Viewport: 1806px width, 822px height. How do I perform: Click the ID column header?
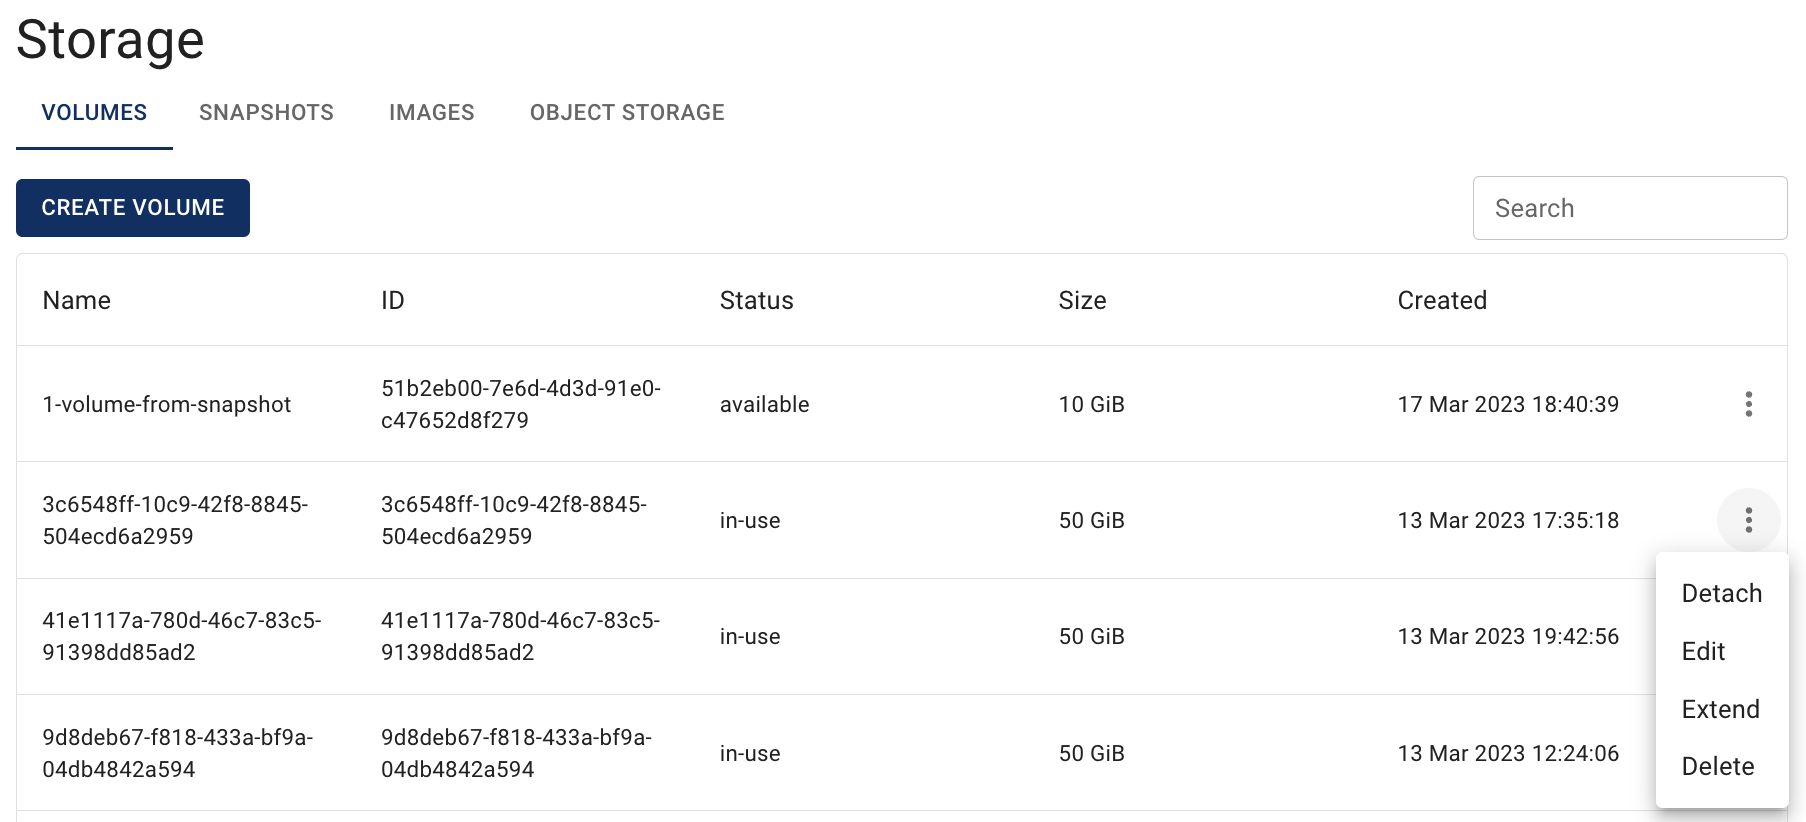(x=392, y=301)
